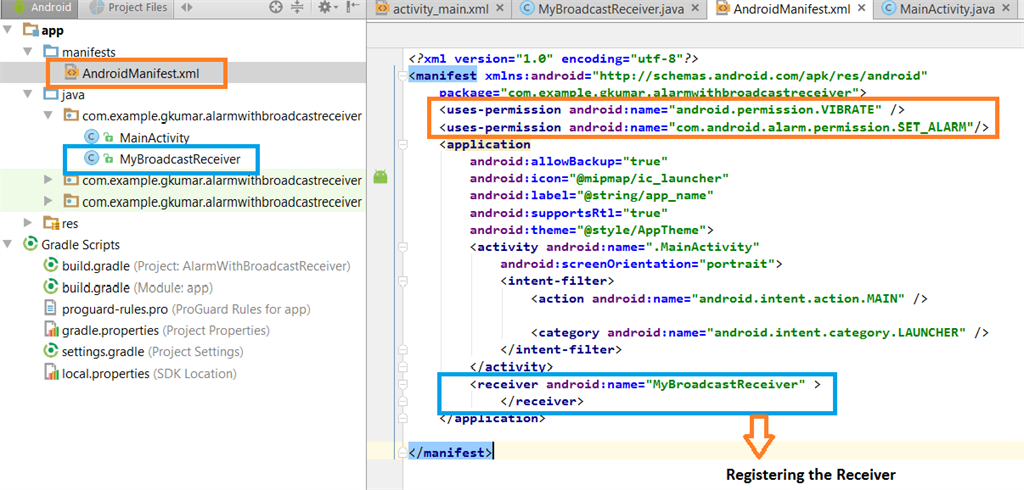Open the MainActivity.java editor tab
This screenshot has width=1024, height=490.
tap(950, 9)
